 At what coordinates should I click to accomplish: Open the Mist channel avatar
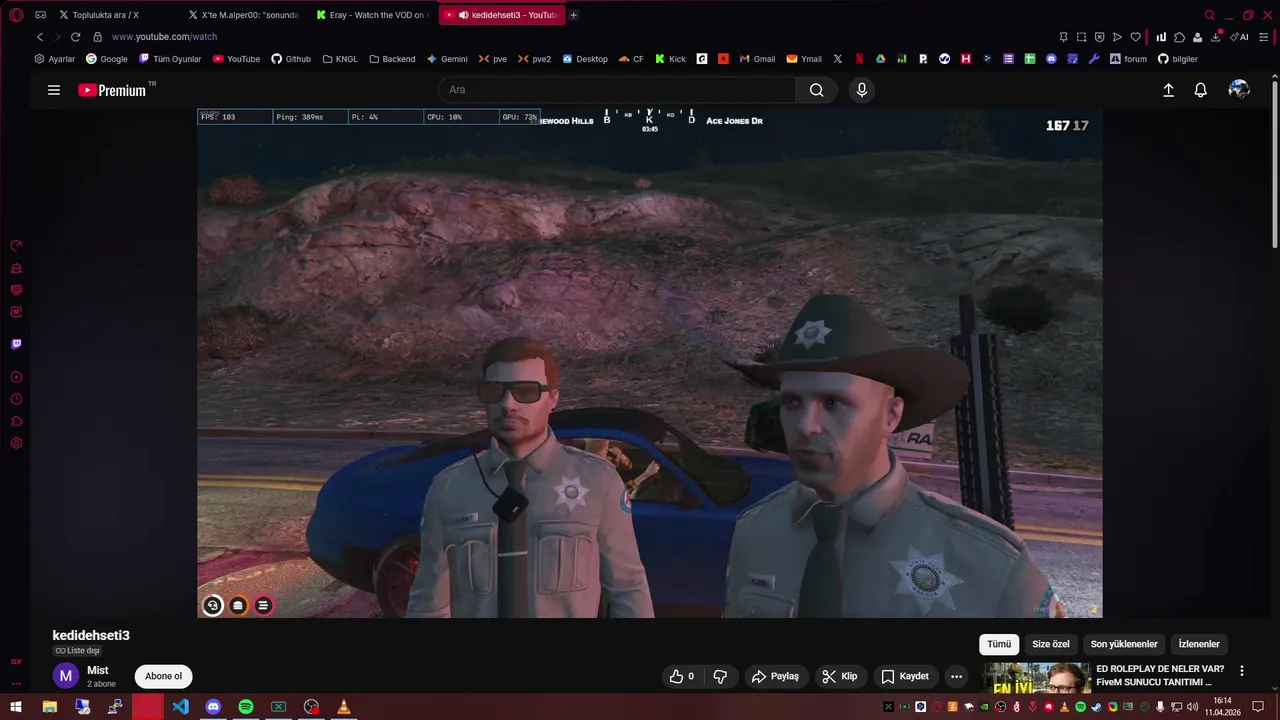point(65,676)
